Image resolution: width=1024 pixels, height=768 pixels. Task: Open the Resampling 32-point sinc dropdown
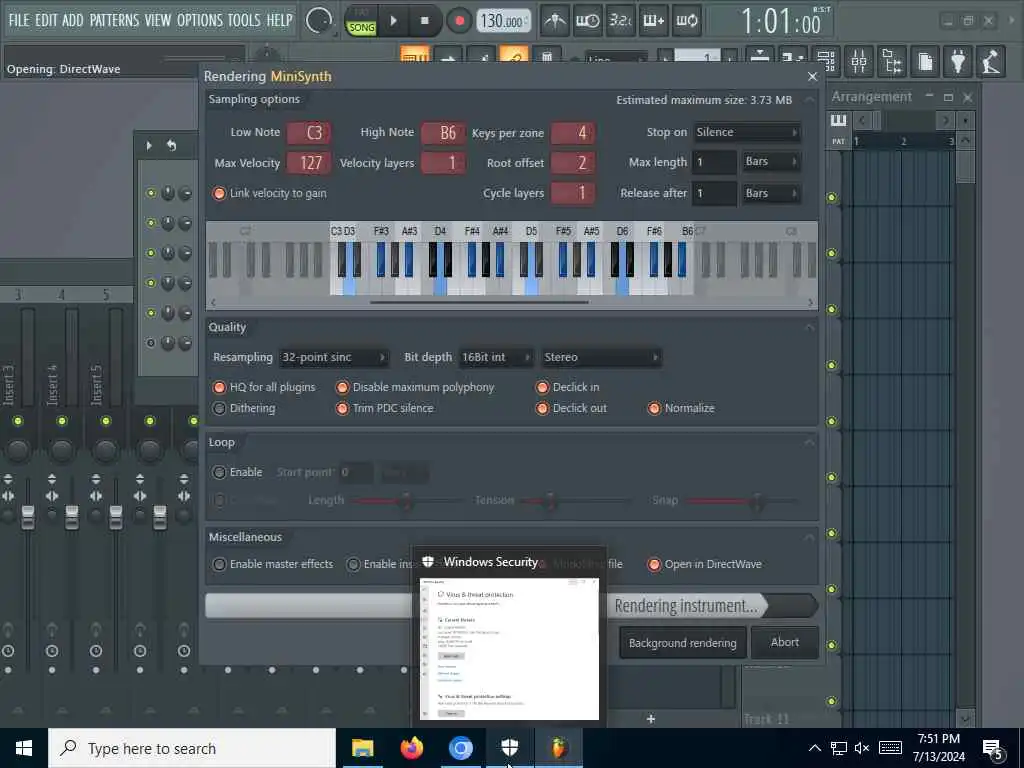[334, 357]
